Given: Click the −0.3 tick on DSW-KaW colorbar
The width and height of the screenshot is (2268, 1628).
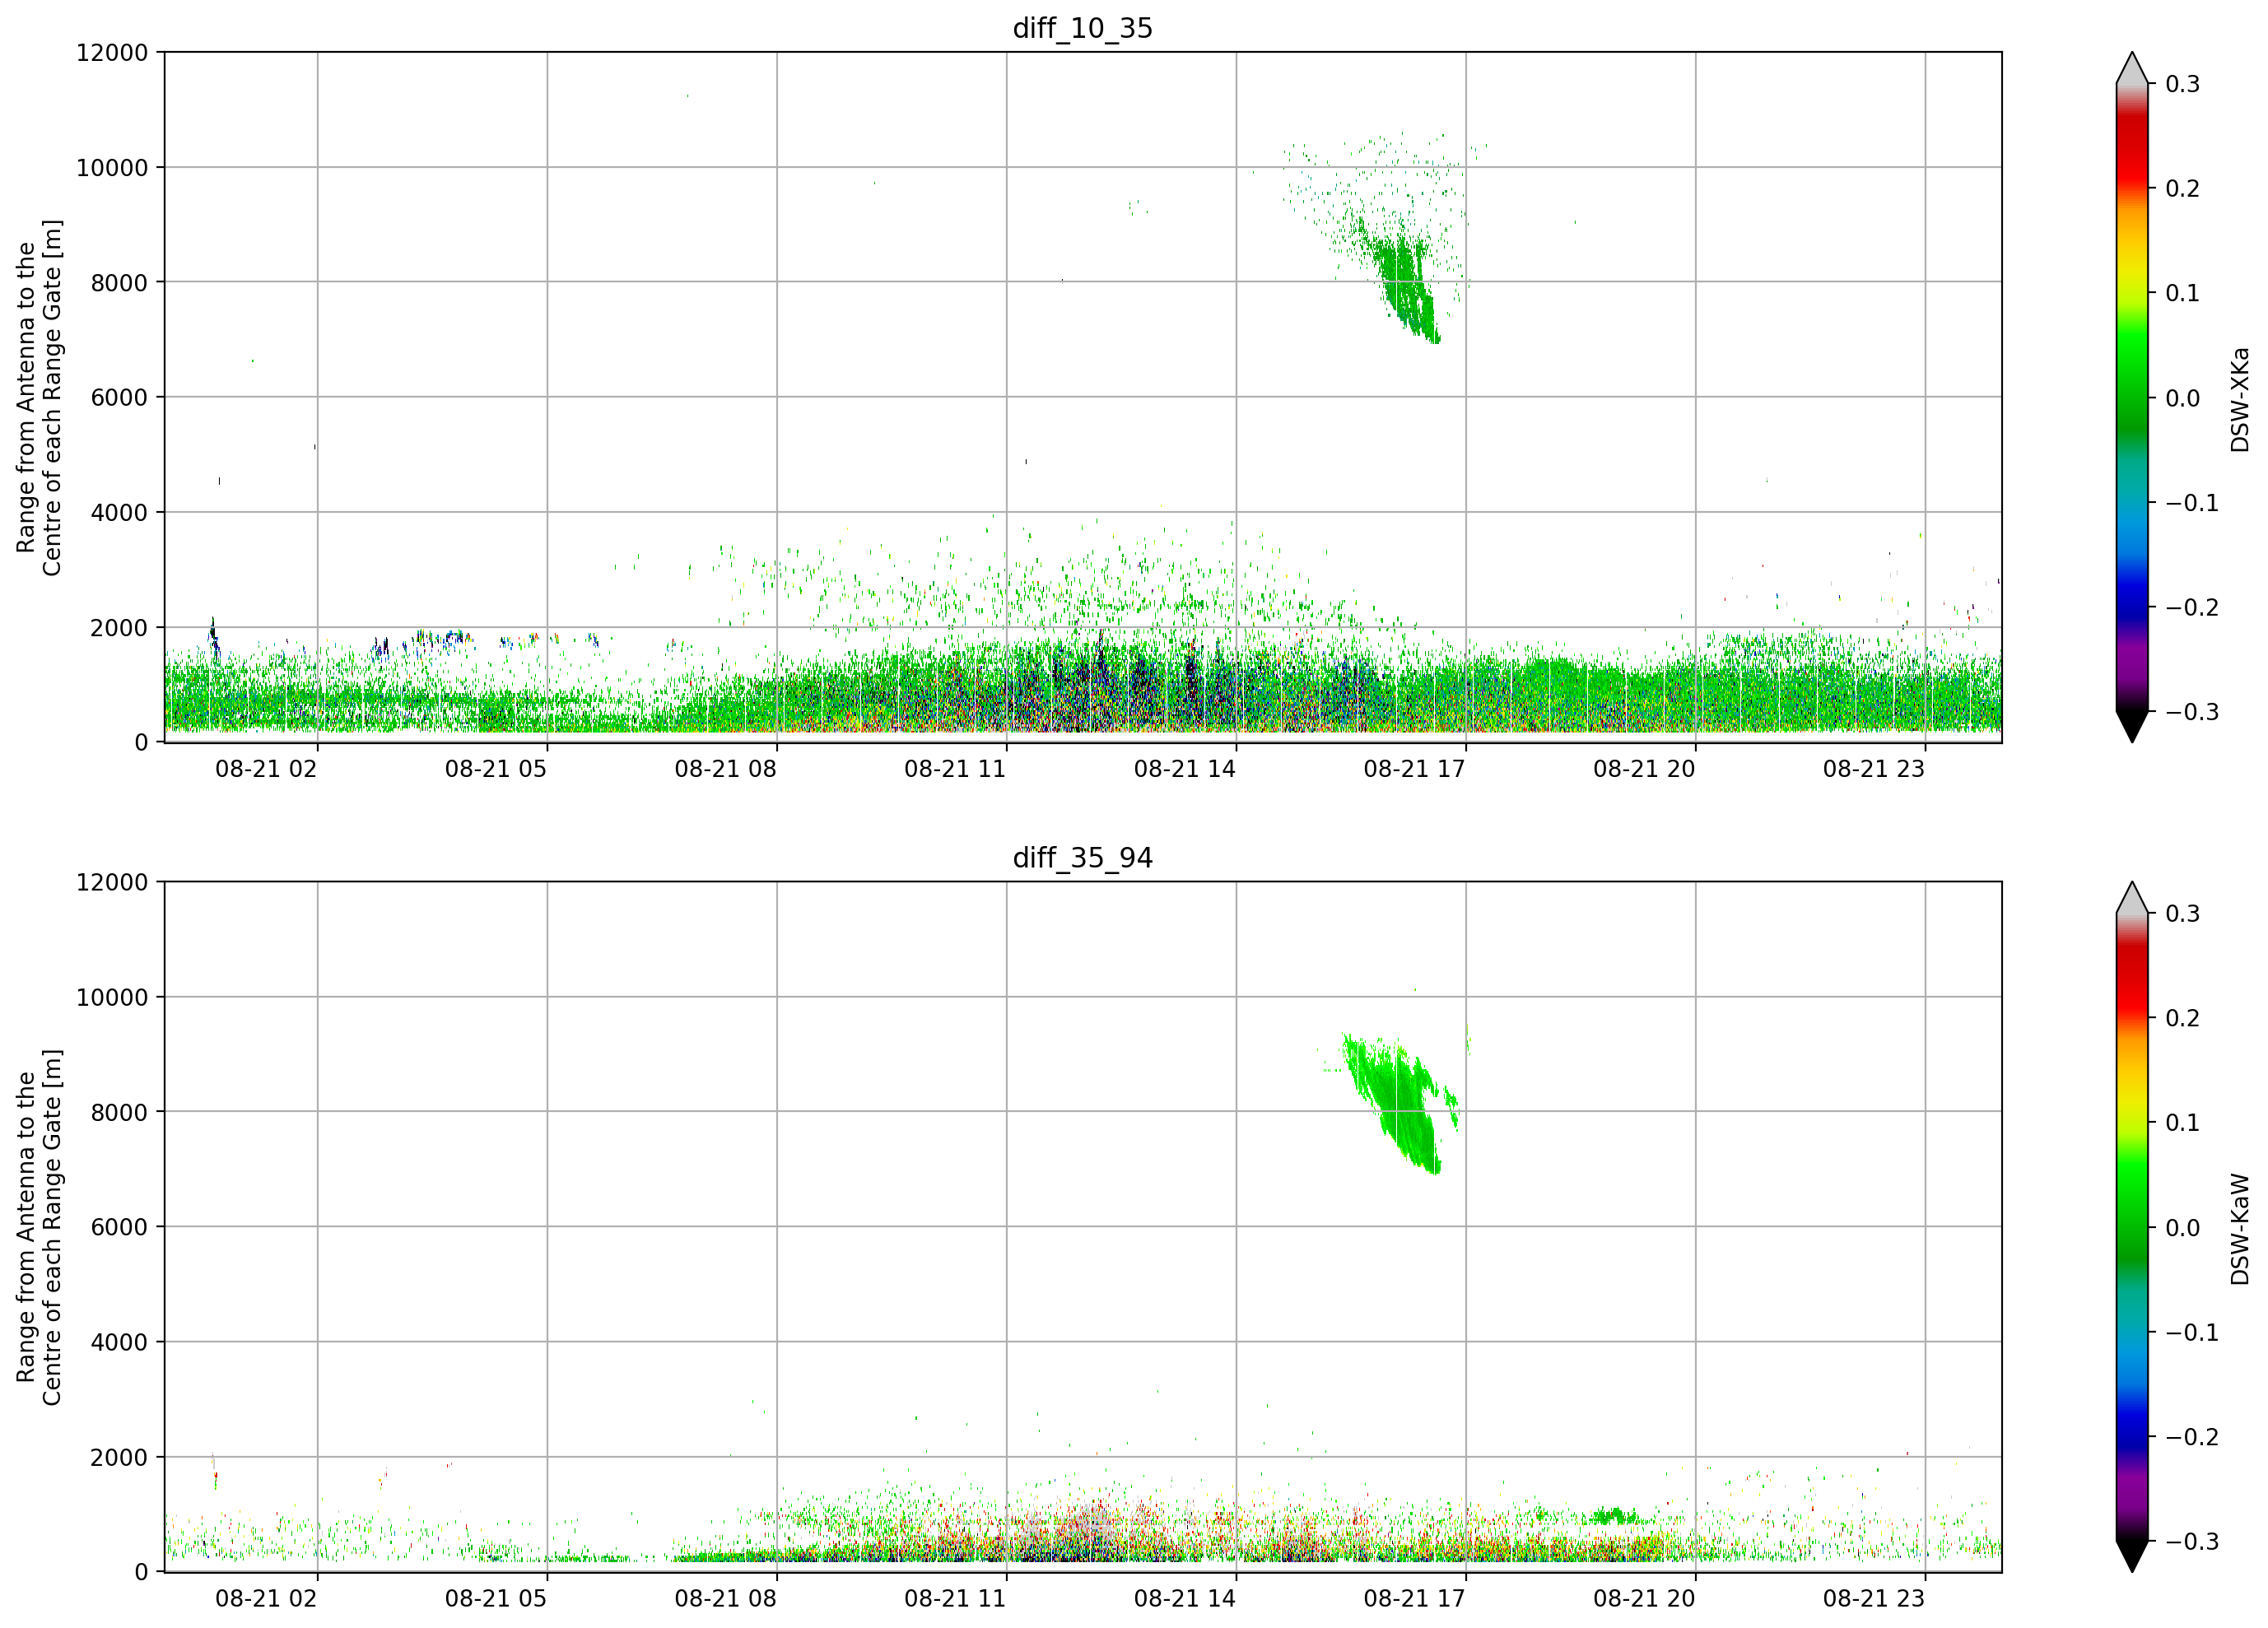Looking at the screenshot, I should pyautogui.click(x=2192, y=1541).
